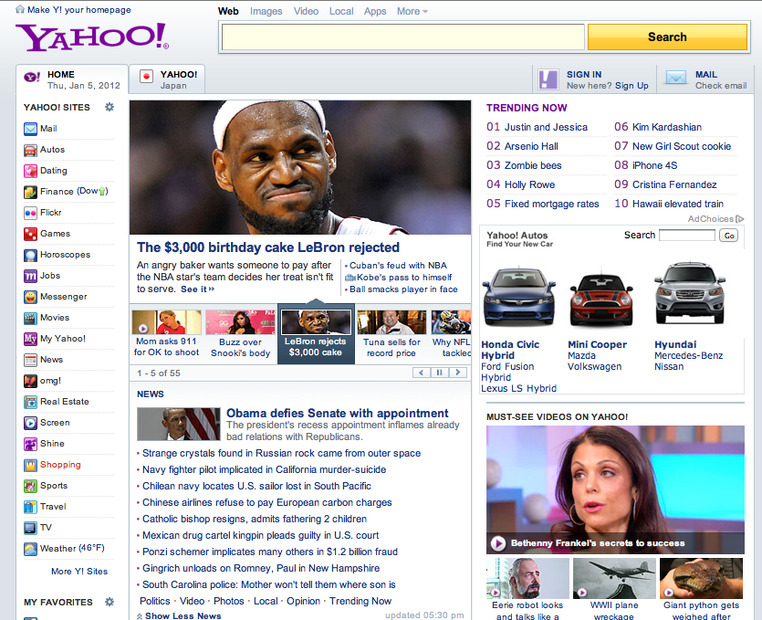This screenshot has height=620, width=762.
Task: Open Buzz over Snooki's body thumbnail
Action: point(240,323)
